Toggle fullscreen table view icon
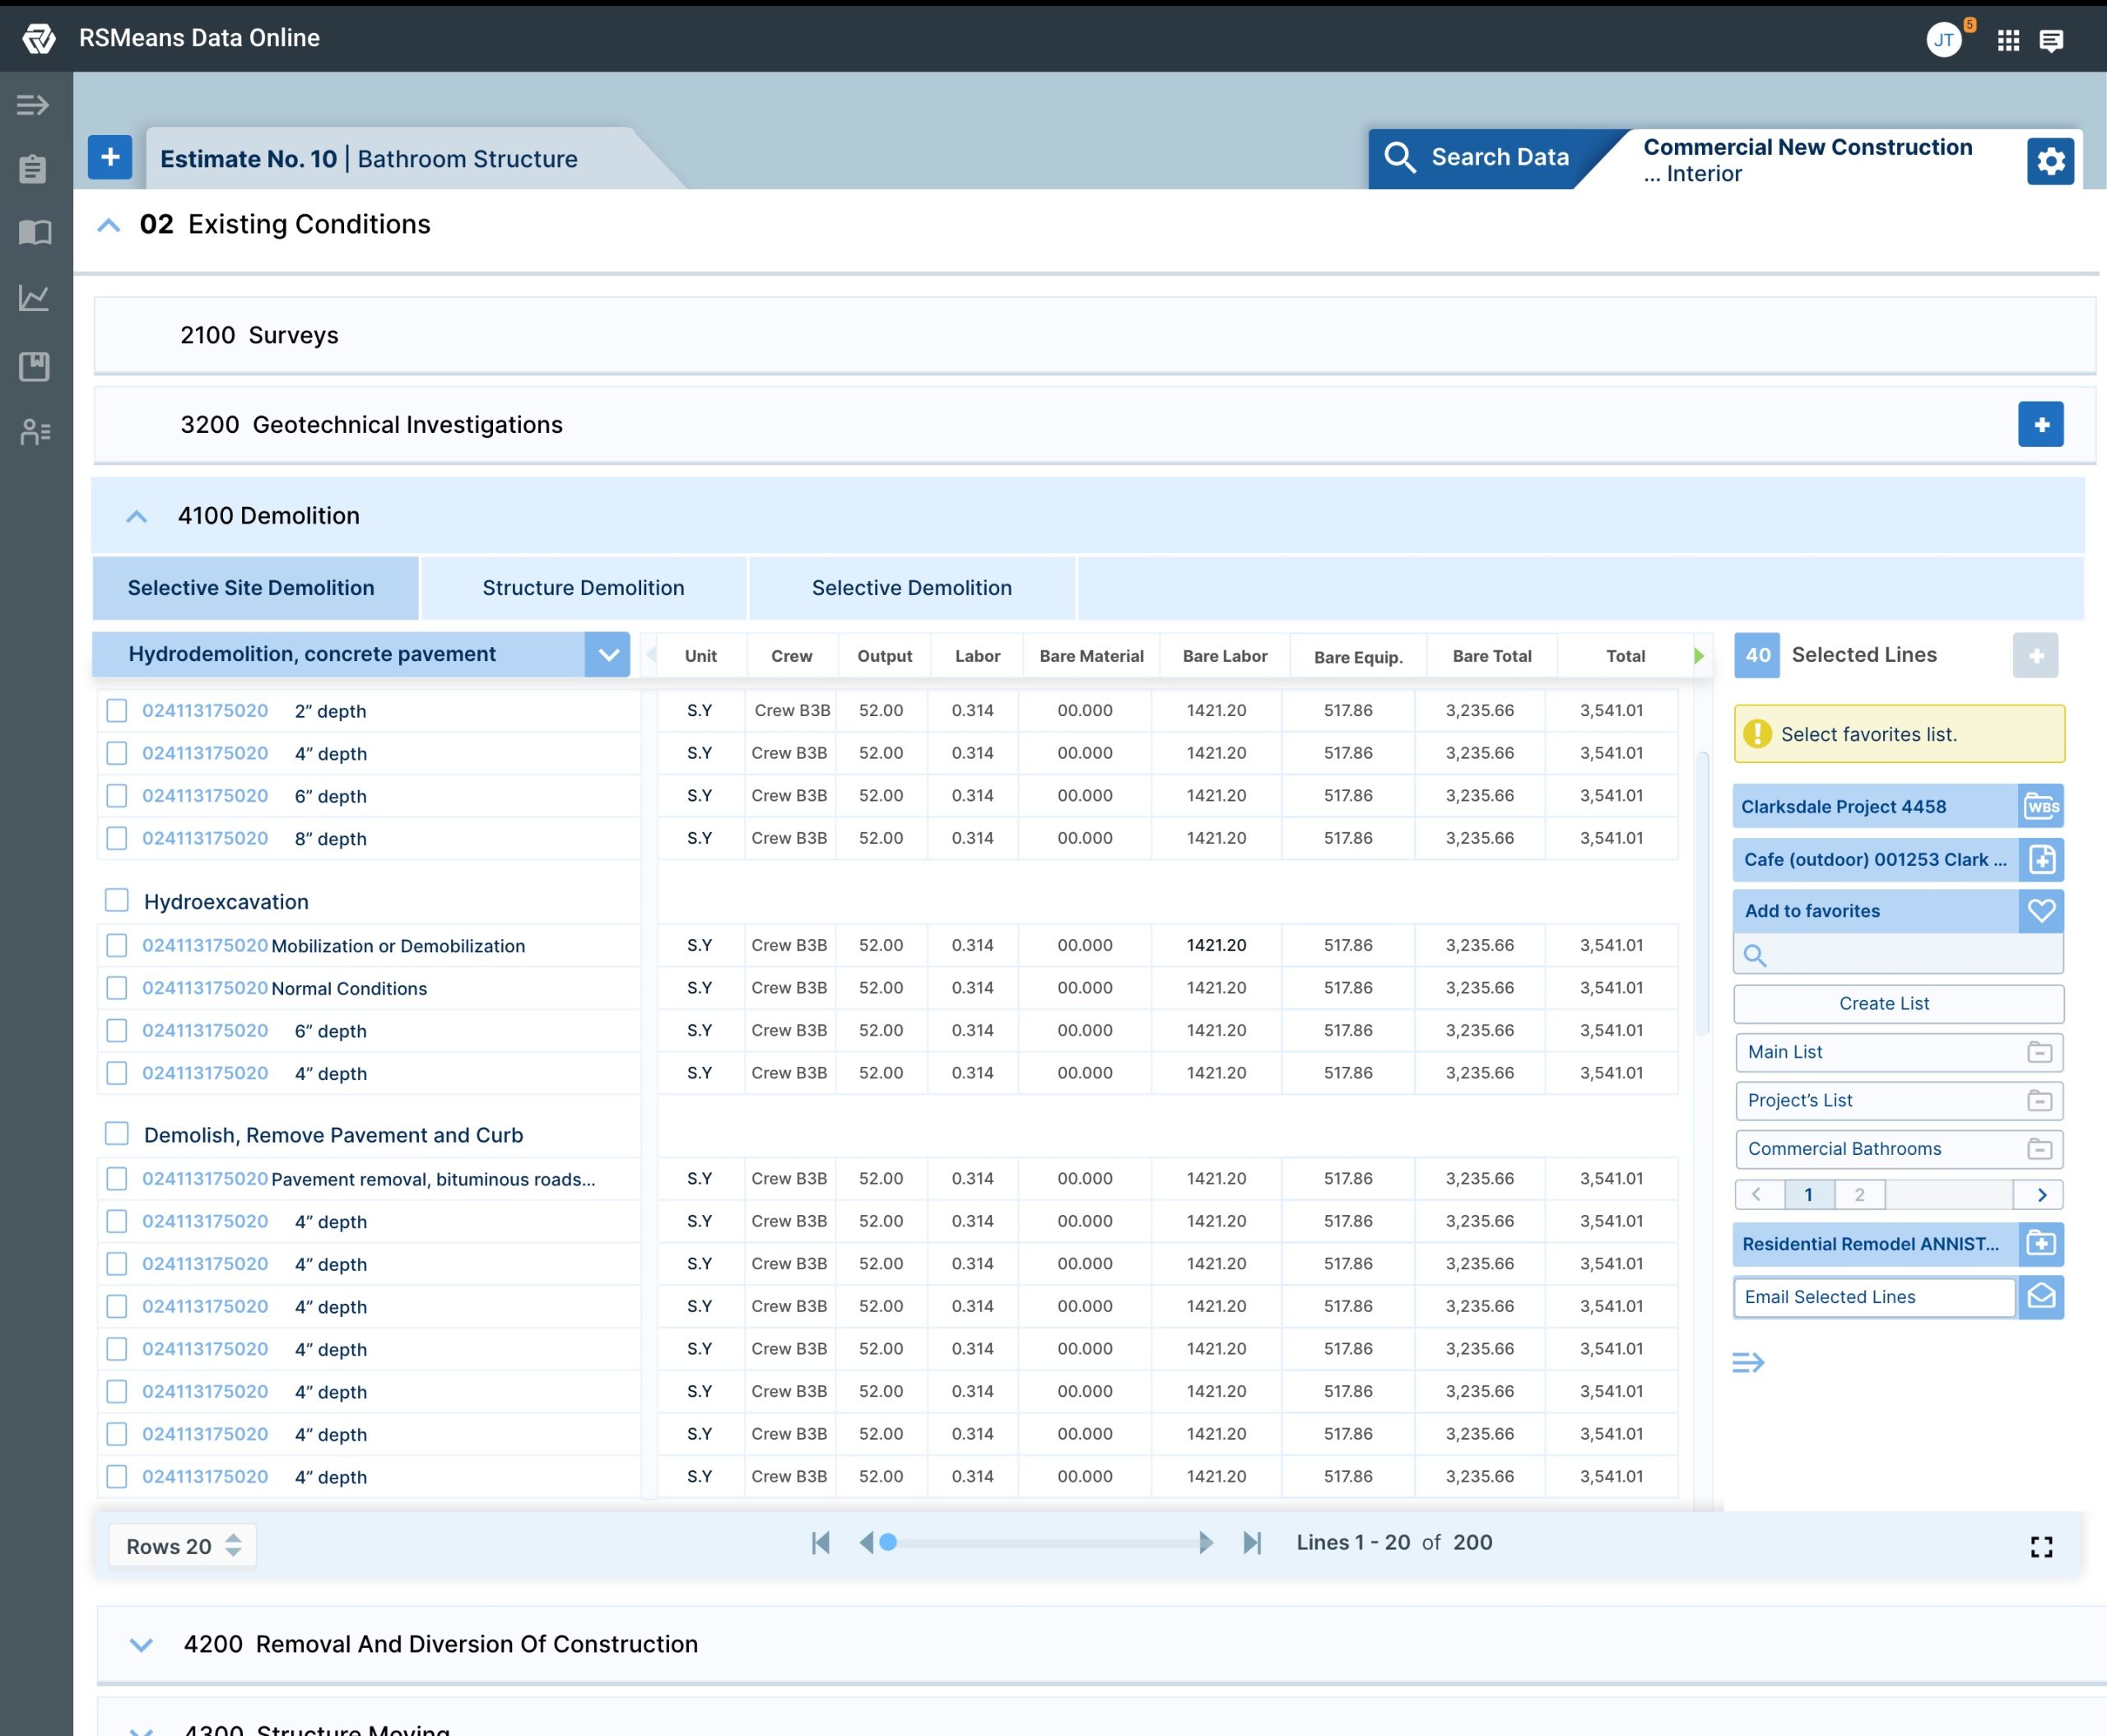Image resolution: width=2107 pixels, height=1736 pixels. [x=2041, y=1547]
